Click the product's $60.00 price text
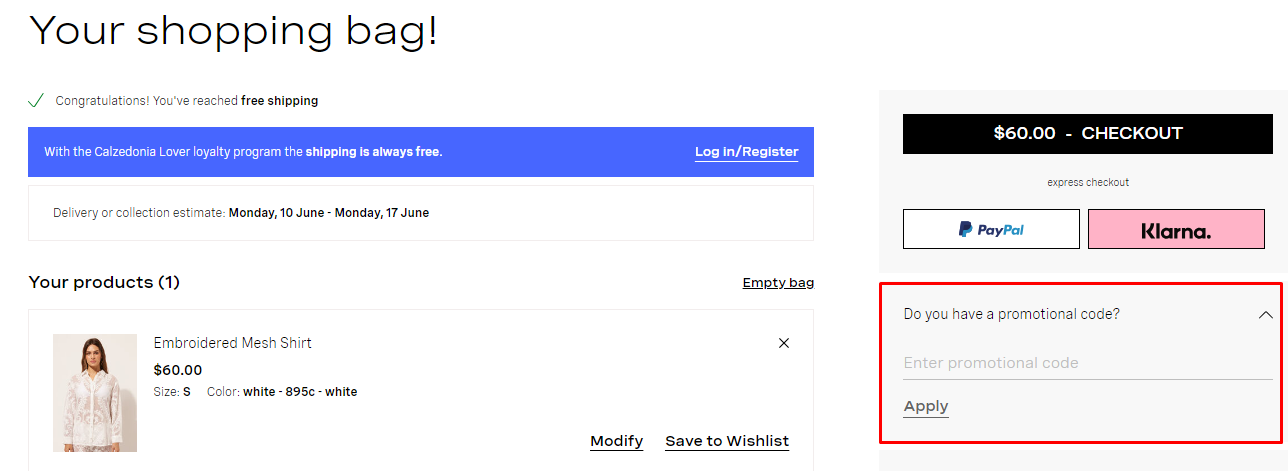This screenshot has width=1288, height=471. (x=178, y=370)
